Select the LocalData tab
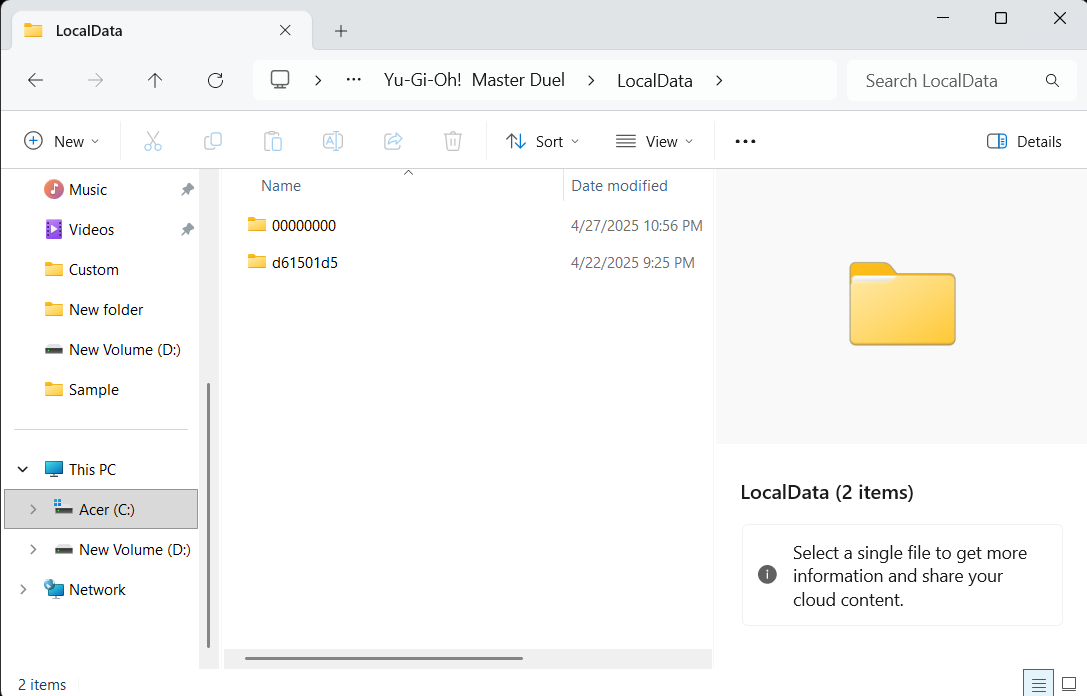Screen dimensions: 1087x696 coord(162,31)
